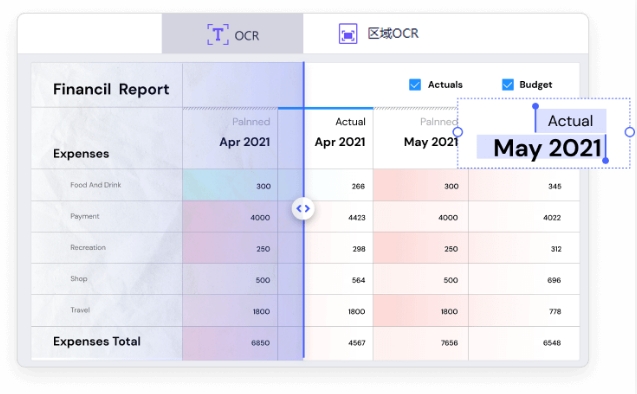
Task: Select the Actual Apr 2021 column header
Action: point(340,132)
